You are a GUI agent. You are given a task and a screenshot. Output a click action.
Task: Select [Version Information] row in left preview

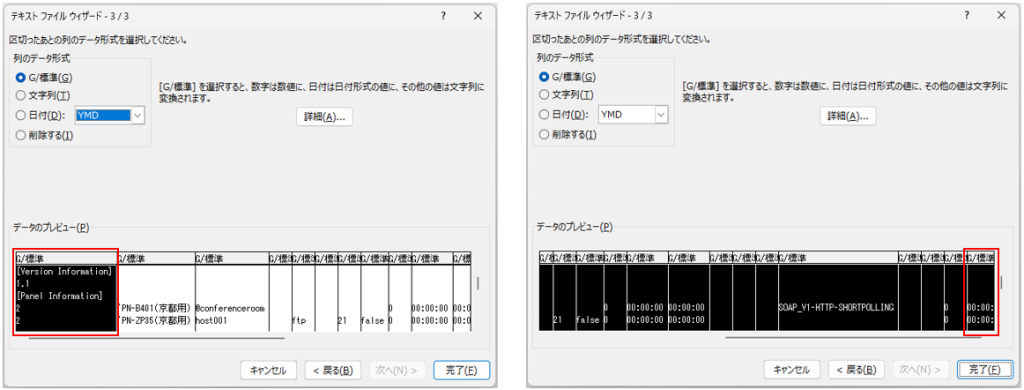[x=63, y=271]
